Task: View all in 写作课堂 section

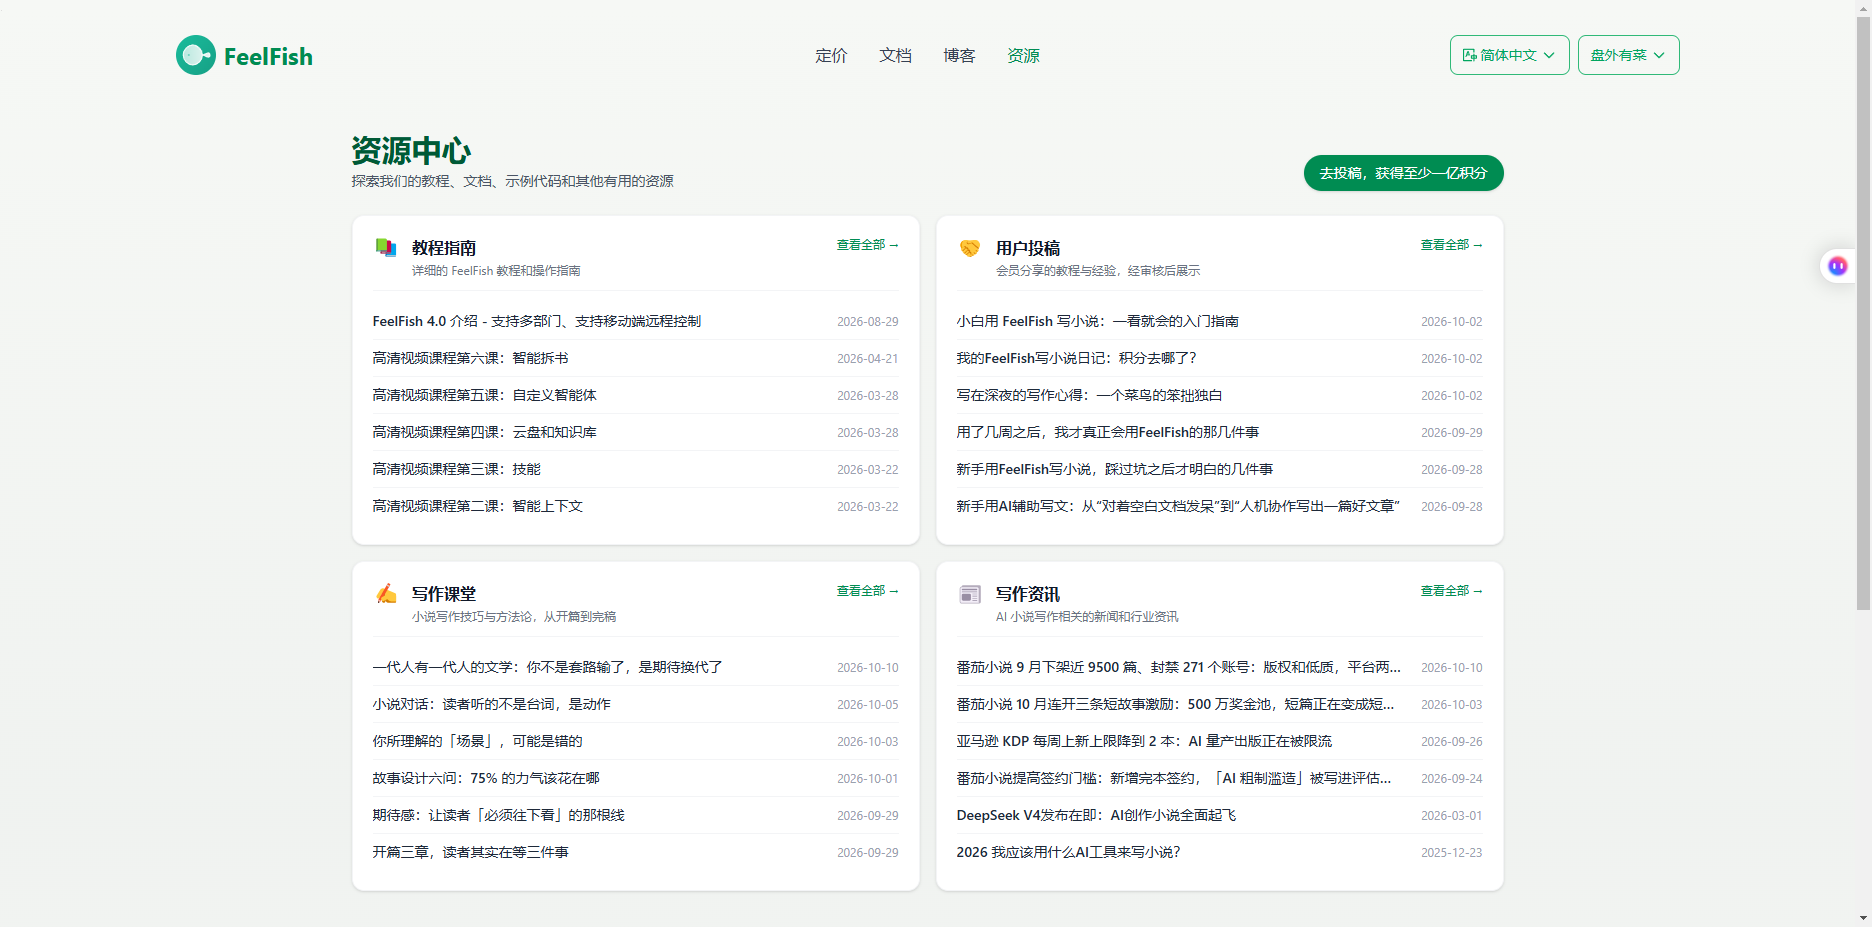Action: click(x=867, y=591)
